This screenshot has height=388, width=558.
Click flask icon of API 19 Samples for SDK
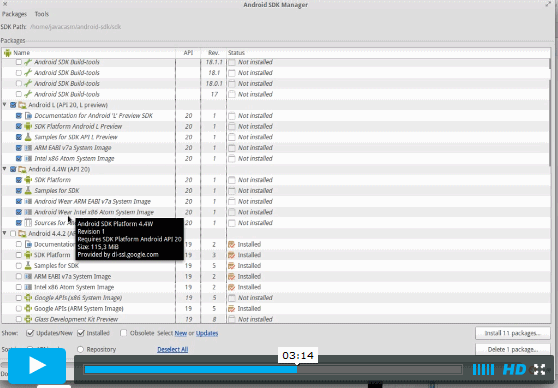click(28, 266)
